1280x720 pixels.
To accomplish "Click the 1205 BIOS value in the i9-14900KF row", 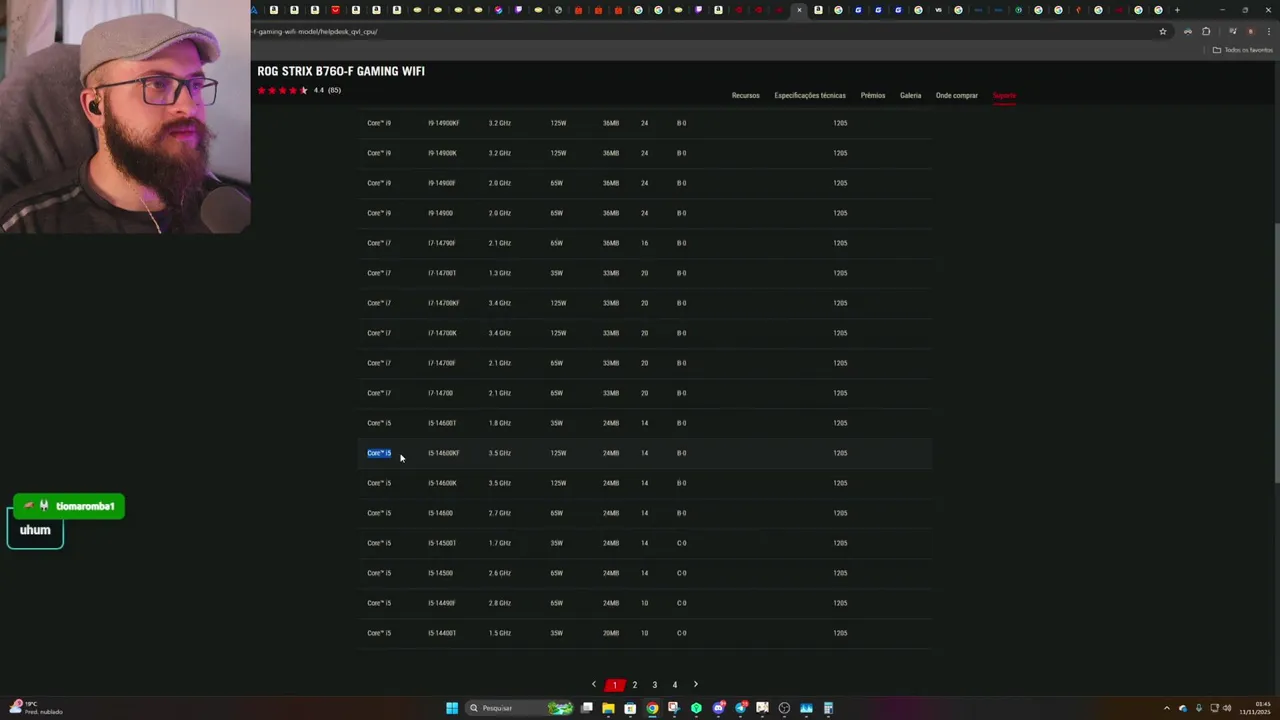I will click(840, 123).
